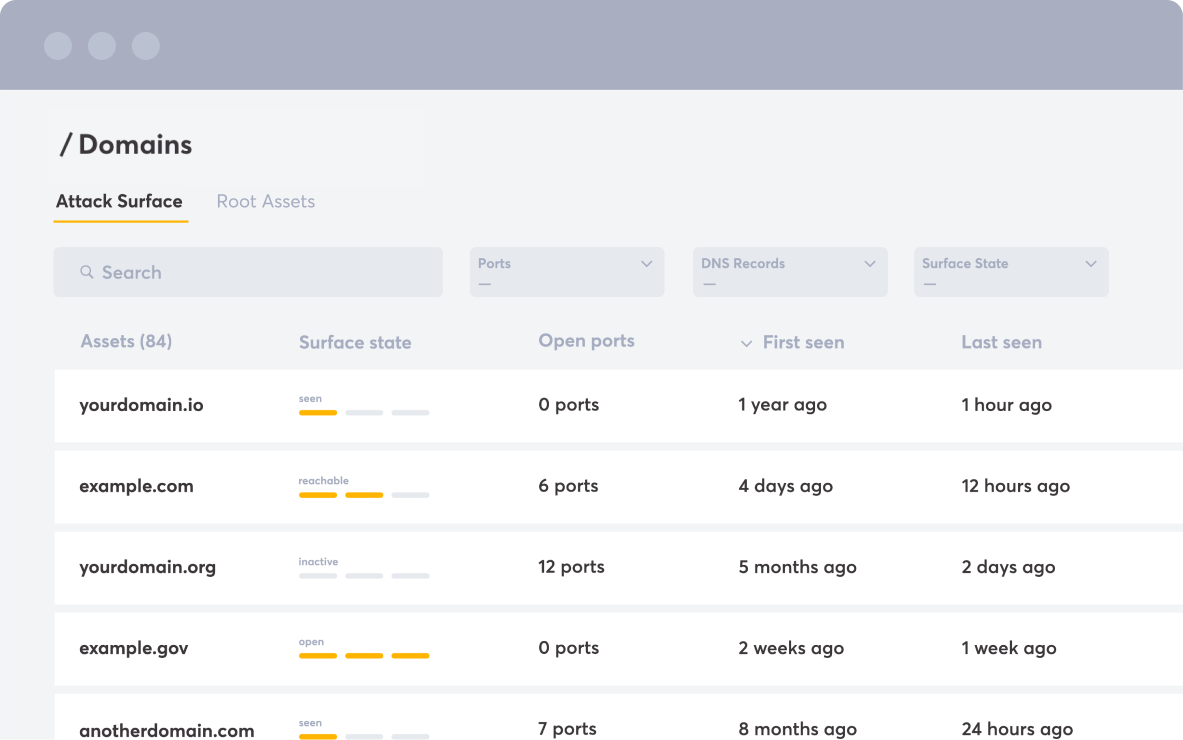Image resolution: width=1183 pixels, height=740 pixels.
Task: Click the sort arrow beside First seen
Action: (x=746, y=343)
